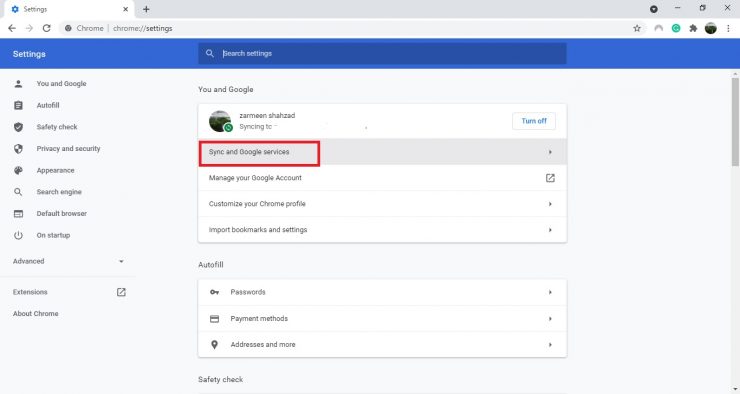Select Privacy and security
Image resolution: width=740 pixels, height=394 pixels.
tap(68, 149)
